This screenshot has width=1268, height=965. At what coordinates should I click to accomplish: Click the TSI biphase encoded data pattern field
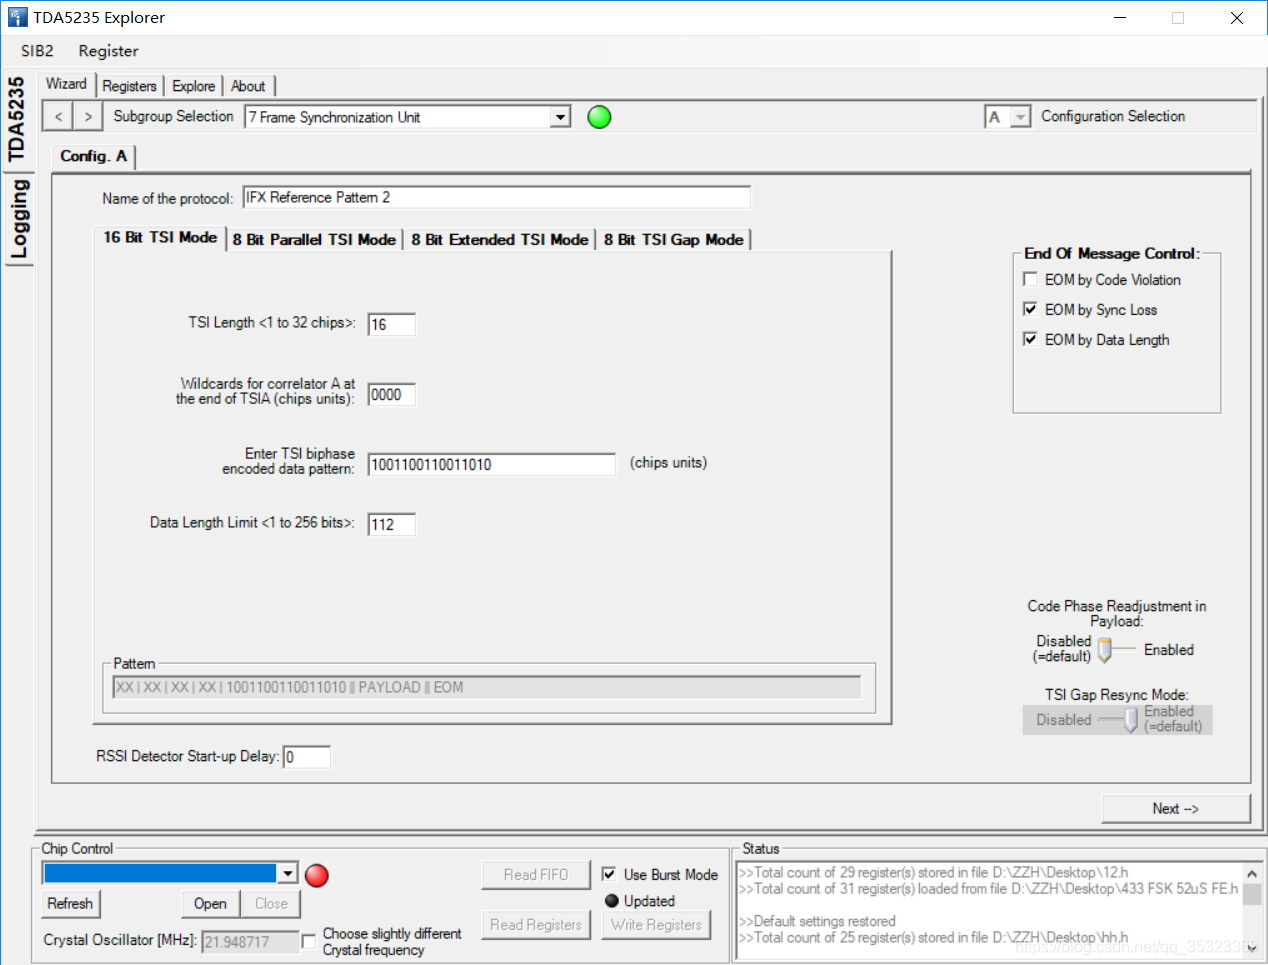click(x=492, y=464)
